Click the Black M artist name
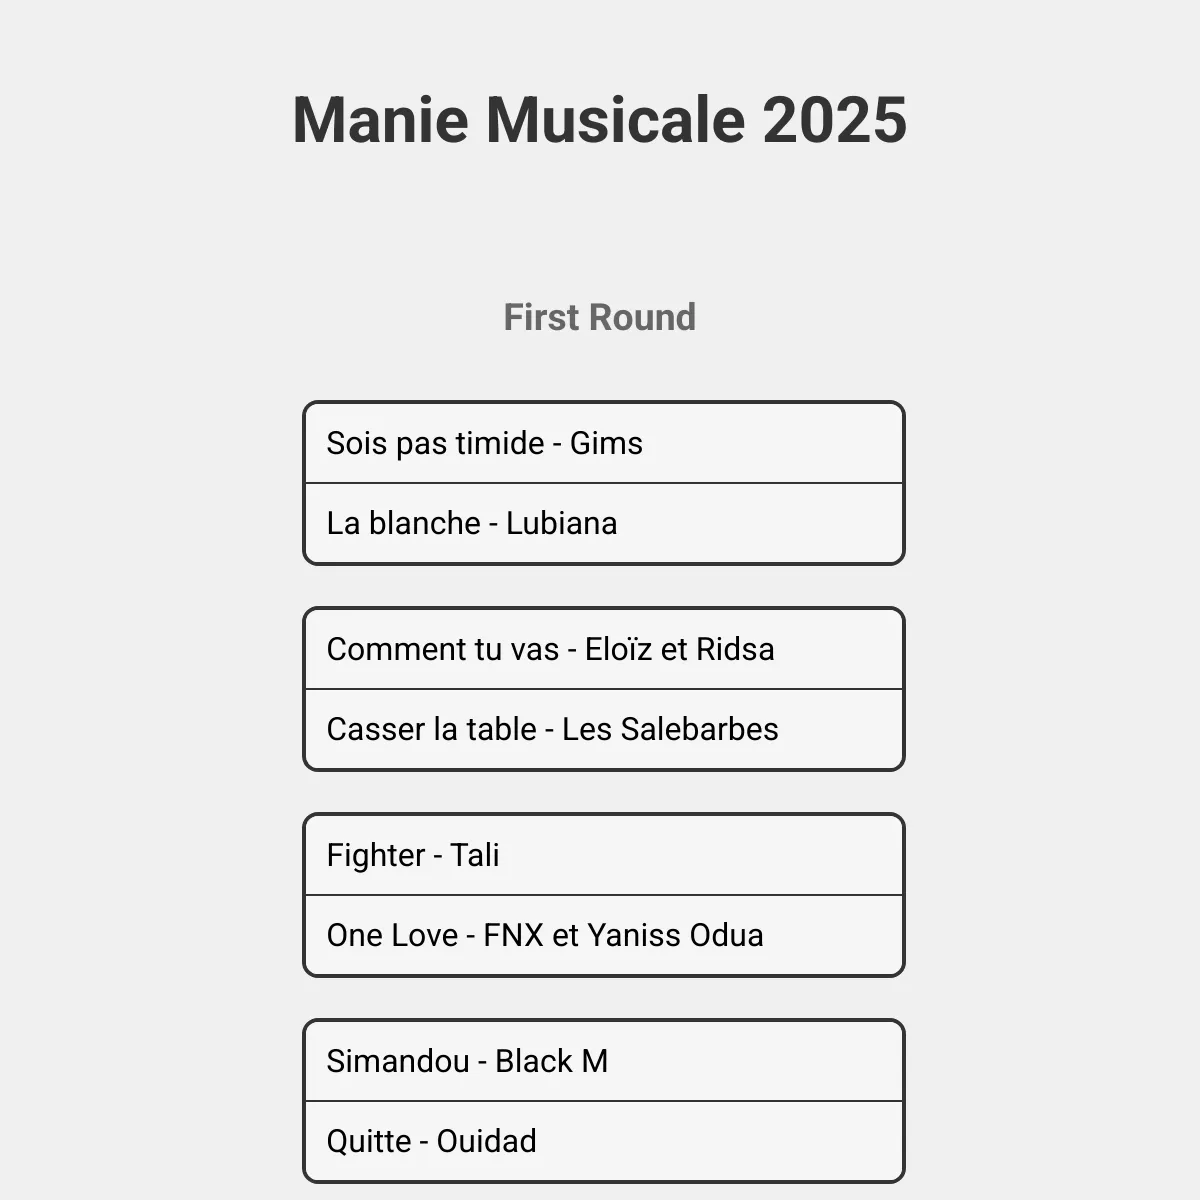Screen dimensions: 1200x1200 (x=552, y=1061)
